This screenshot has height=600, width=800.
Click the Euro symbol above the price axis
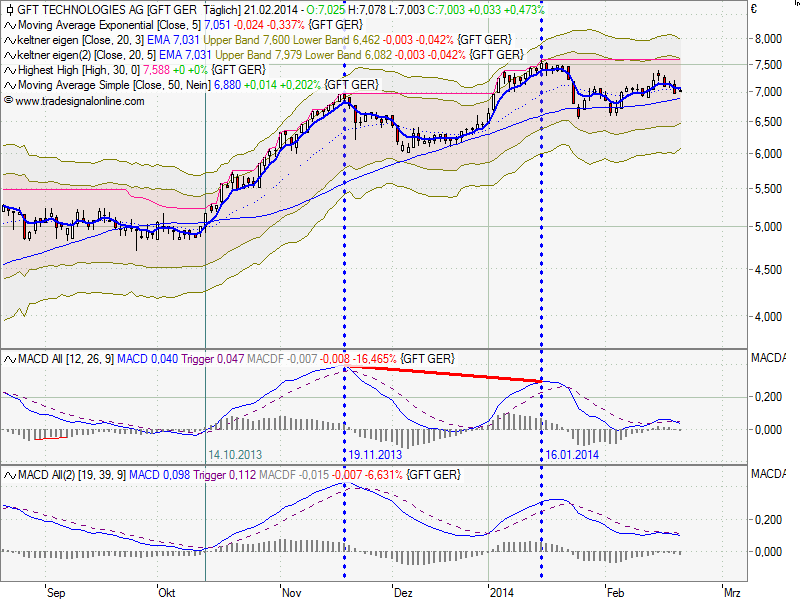[x=766, y=8]
